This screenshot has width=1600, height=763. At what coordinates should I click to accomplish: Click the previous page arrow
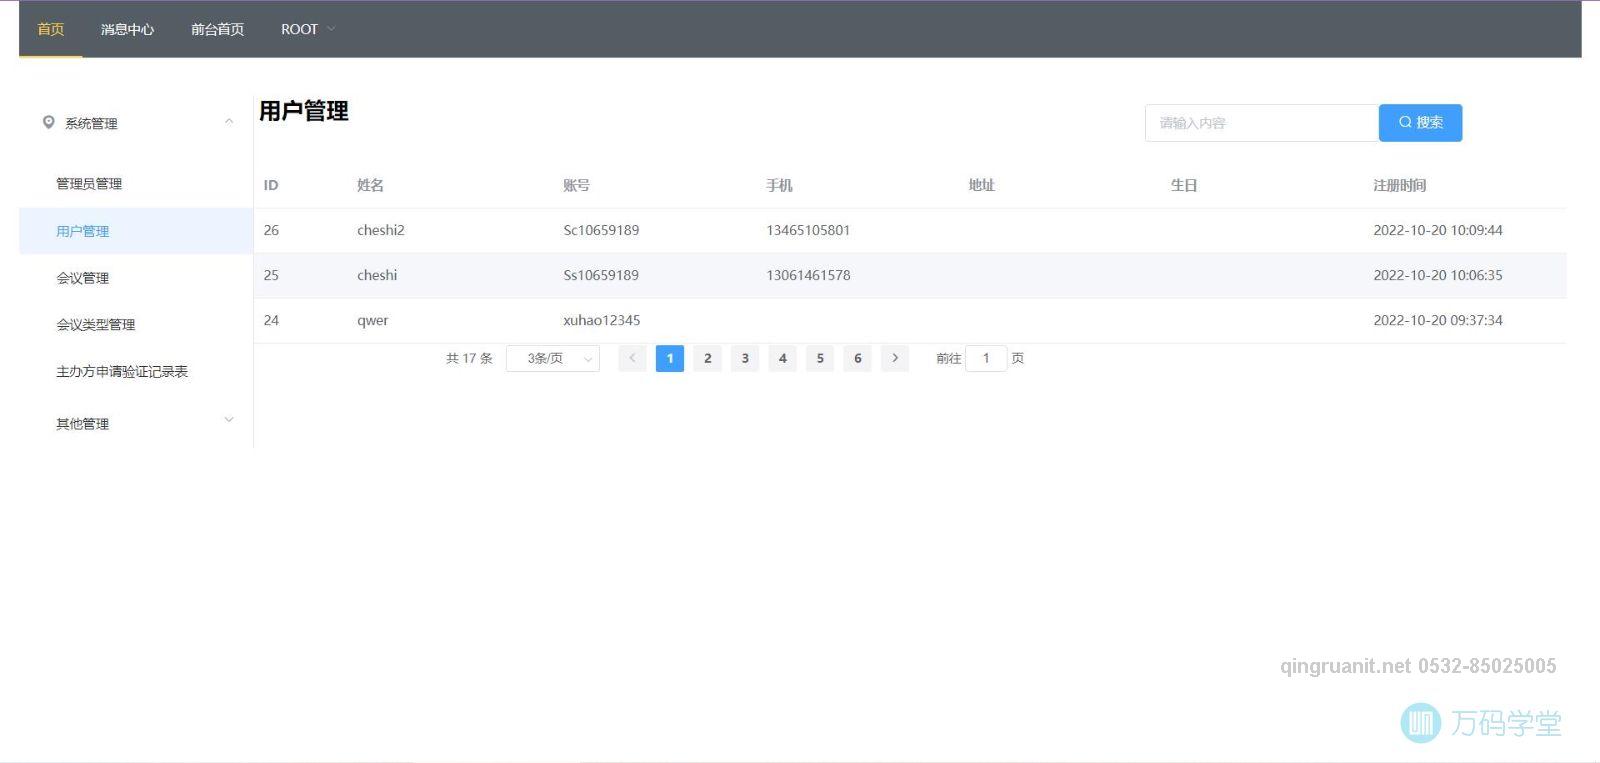(x=632, y=358)
